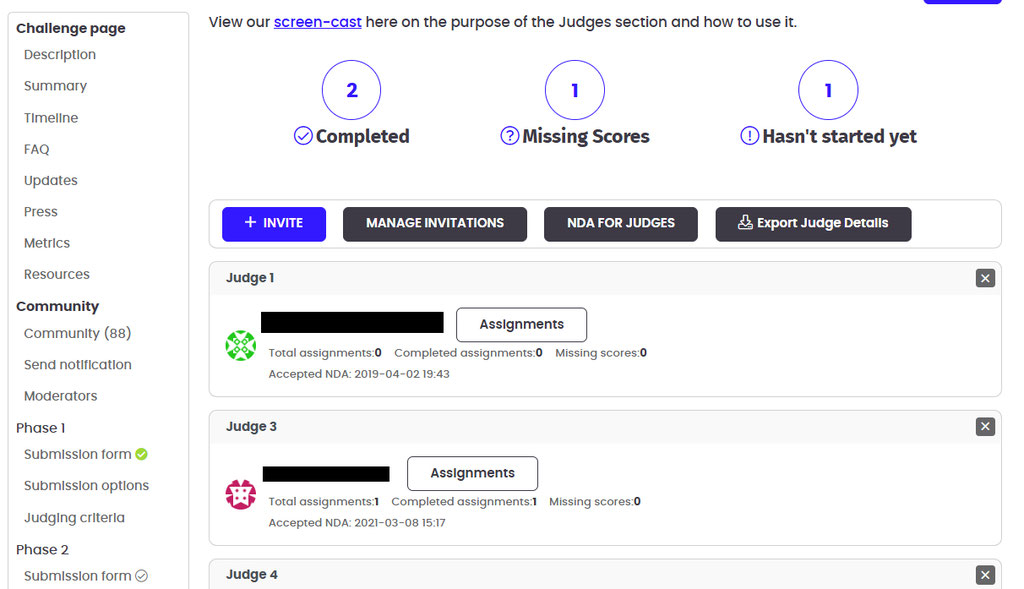Open MANAGE INVITATIONS
This screenshot has height=589, width=1024.
(x=434, y=223)
